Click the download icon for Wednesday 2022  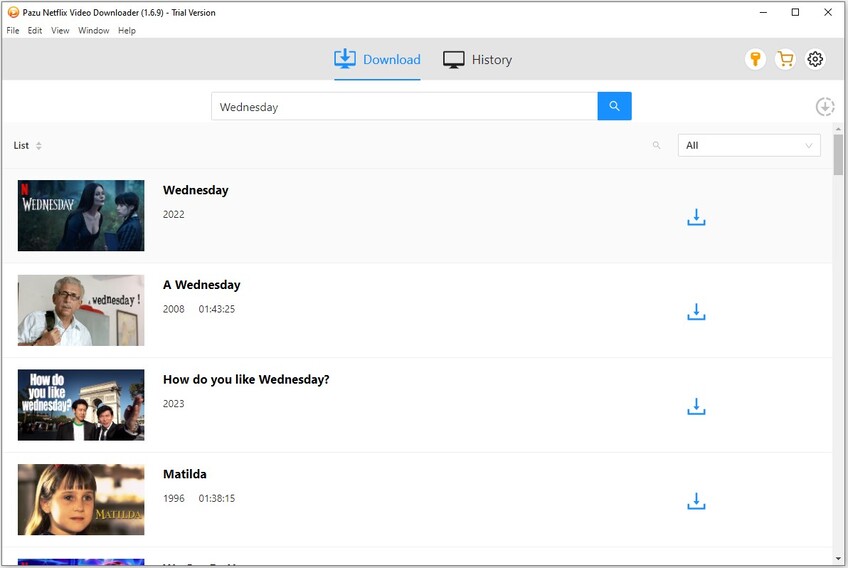point(696,217)
